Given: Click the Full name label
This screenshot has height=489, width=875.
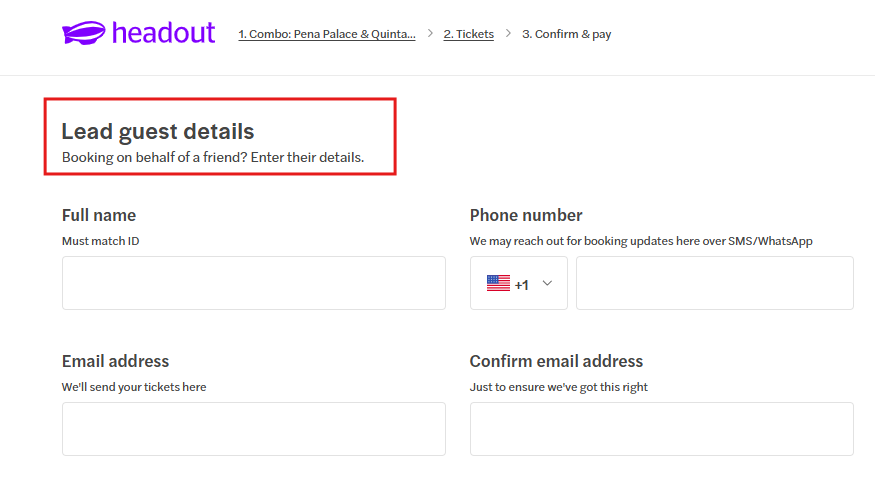Looking at the screenshot, I should pyautogui.click(x=99, y=215).
